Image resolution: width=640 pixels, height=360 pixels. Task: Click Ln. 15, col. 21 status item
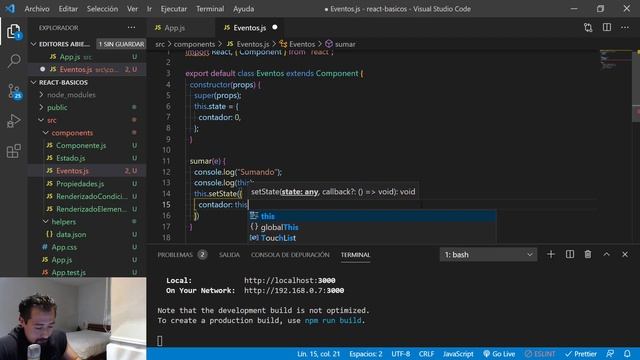tap(318, 354)
